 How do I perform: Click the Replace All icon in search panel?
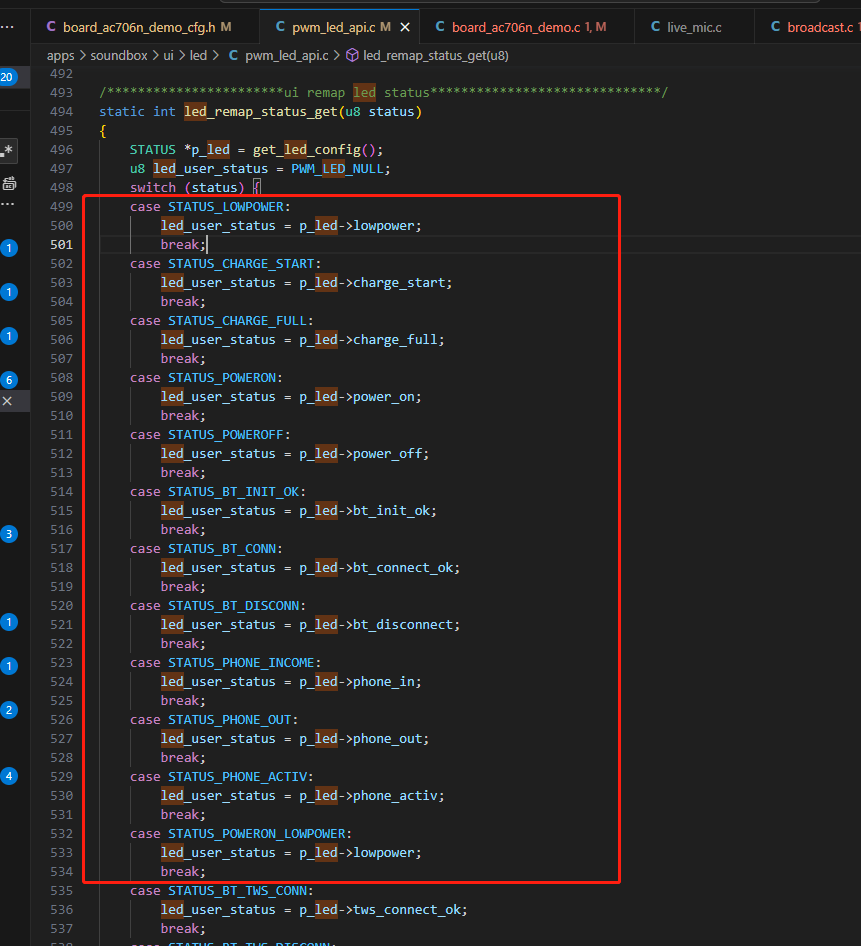point(9,184)
